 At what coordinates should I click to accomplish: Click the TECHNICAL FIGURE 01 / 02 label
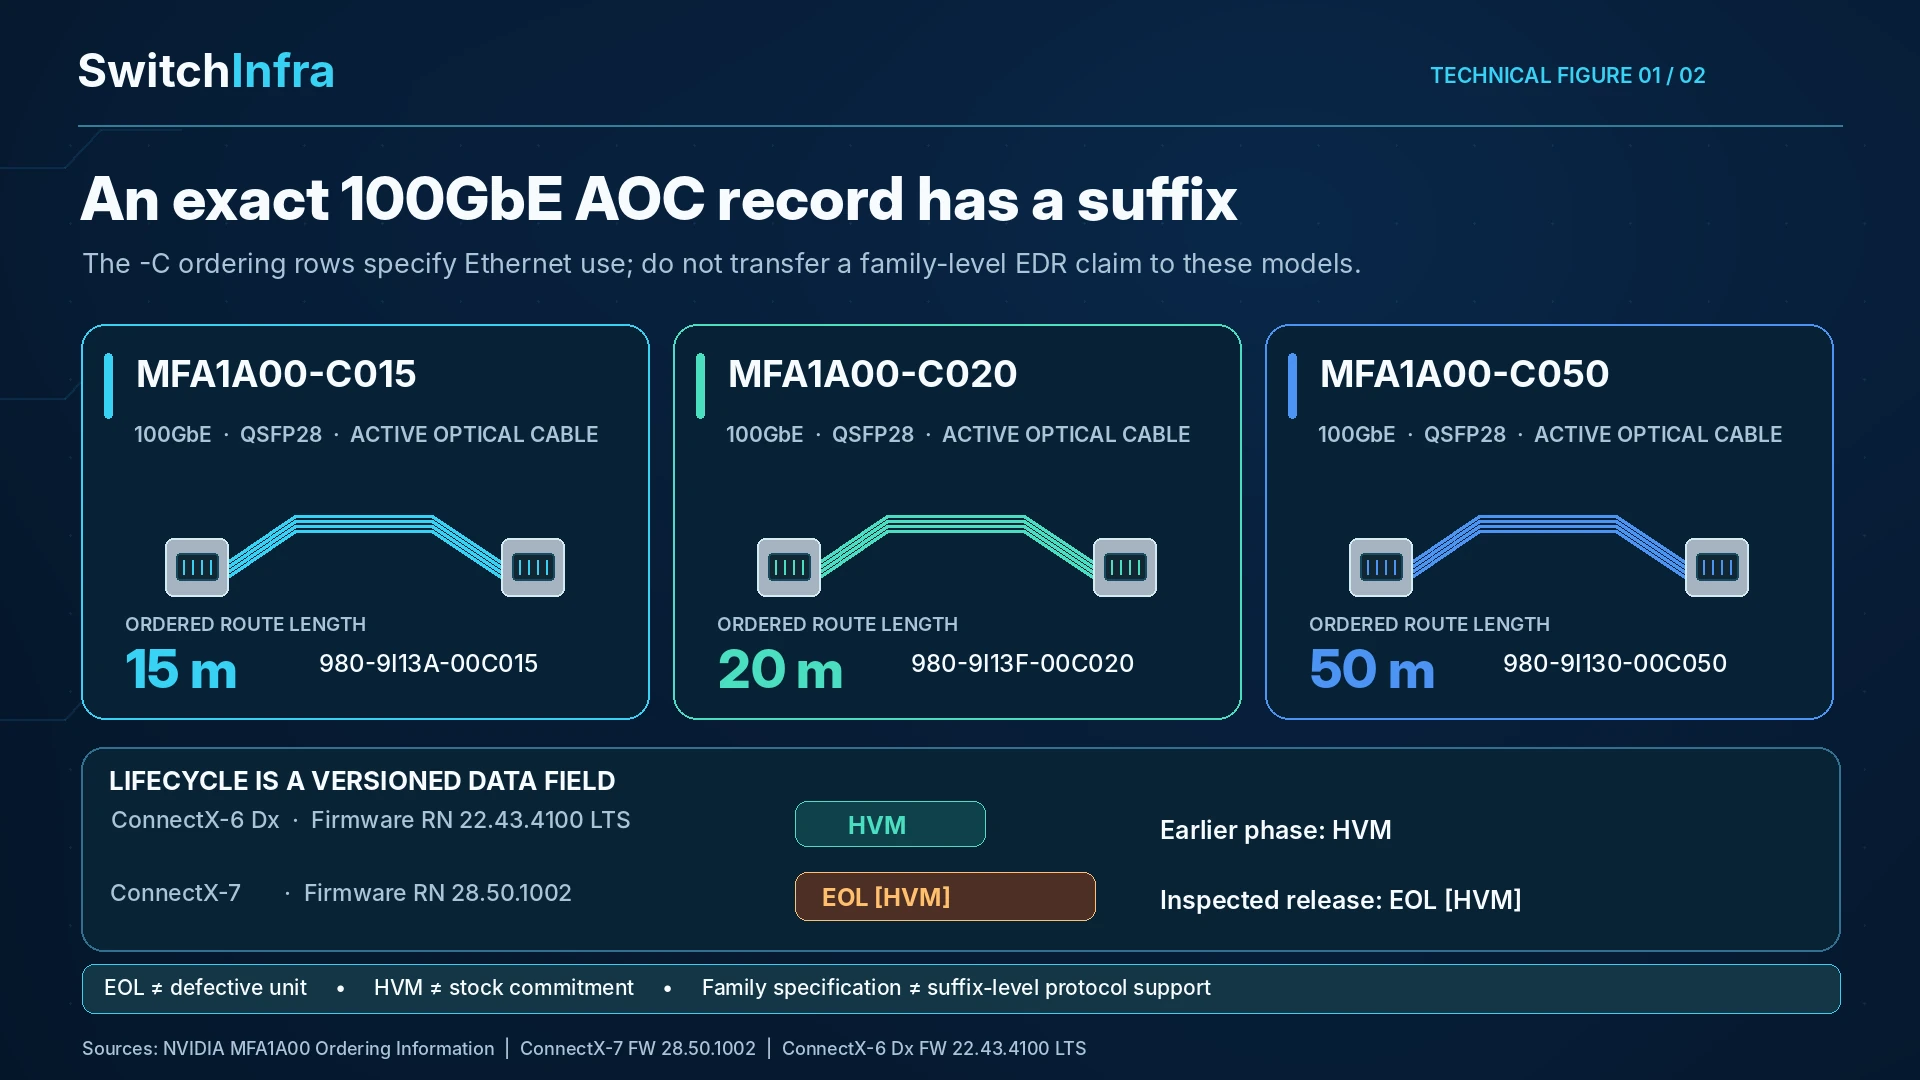pyautogui.click(x=1567, y=76)
